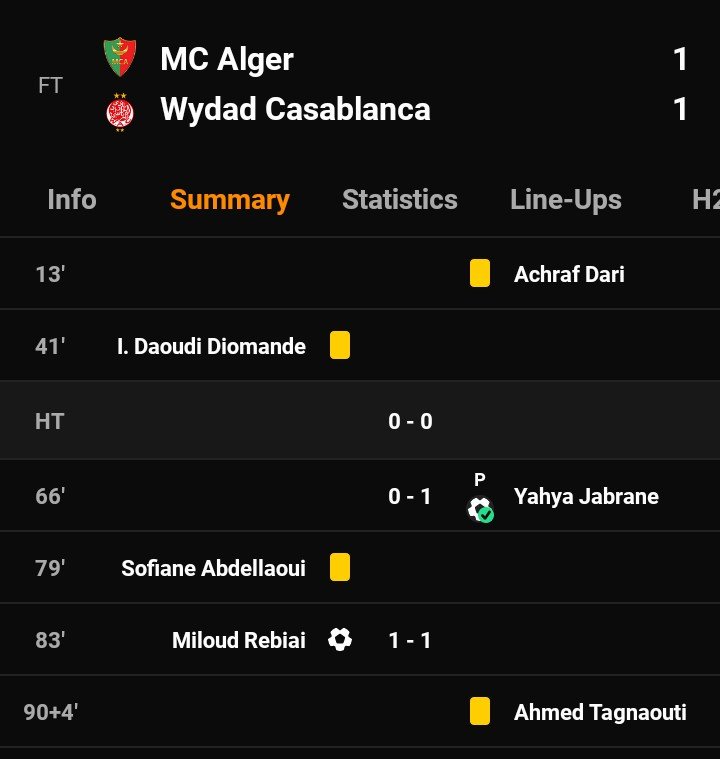Switch to the Statistics tab
This screenshot has width=720, height=759.
400,200
